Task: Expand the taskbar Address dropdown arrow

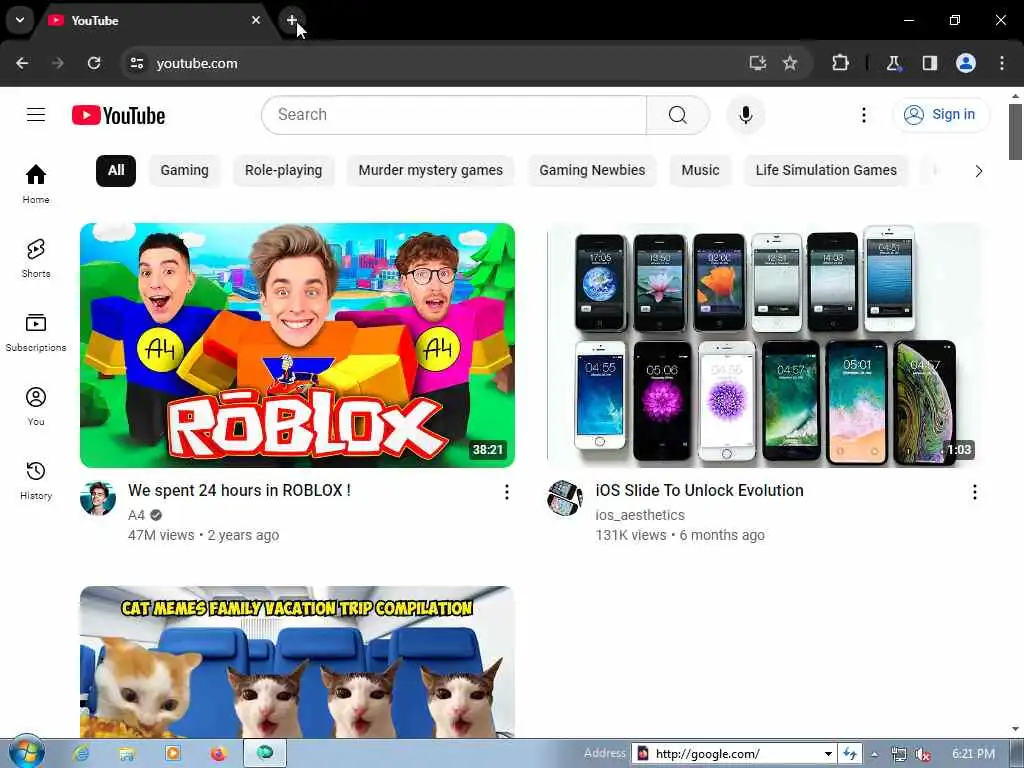Action: click(828, 754)
